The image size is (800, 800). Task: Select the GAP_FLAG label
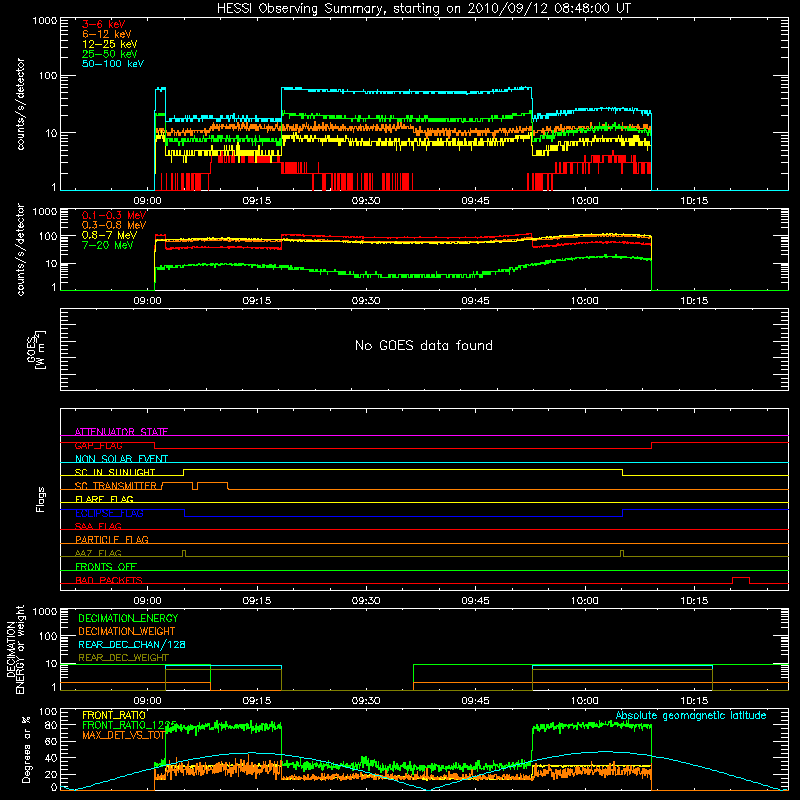coord(98,445)
